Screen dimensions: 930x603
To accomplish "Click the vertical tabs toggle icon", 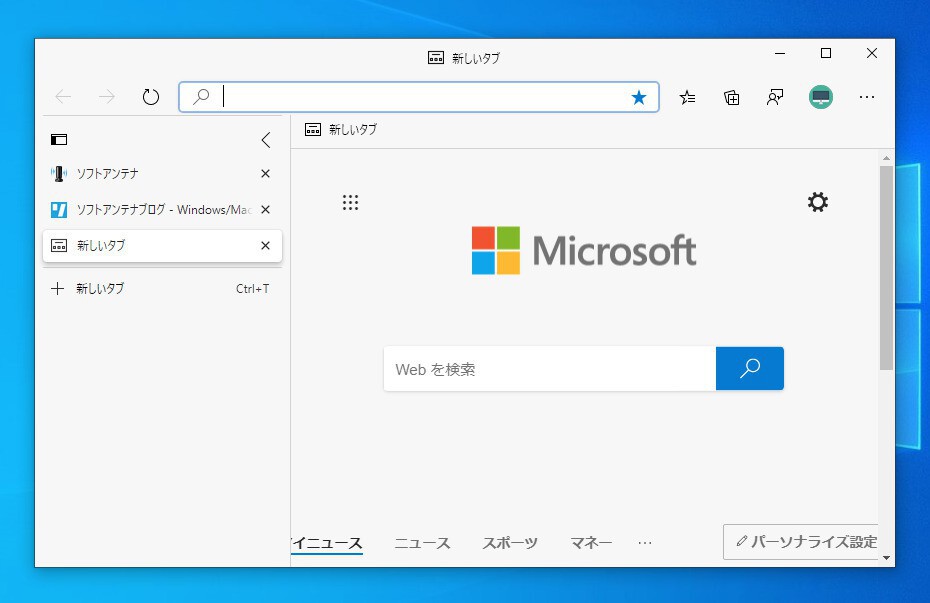I will click(59, 140).
